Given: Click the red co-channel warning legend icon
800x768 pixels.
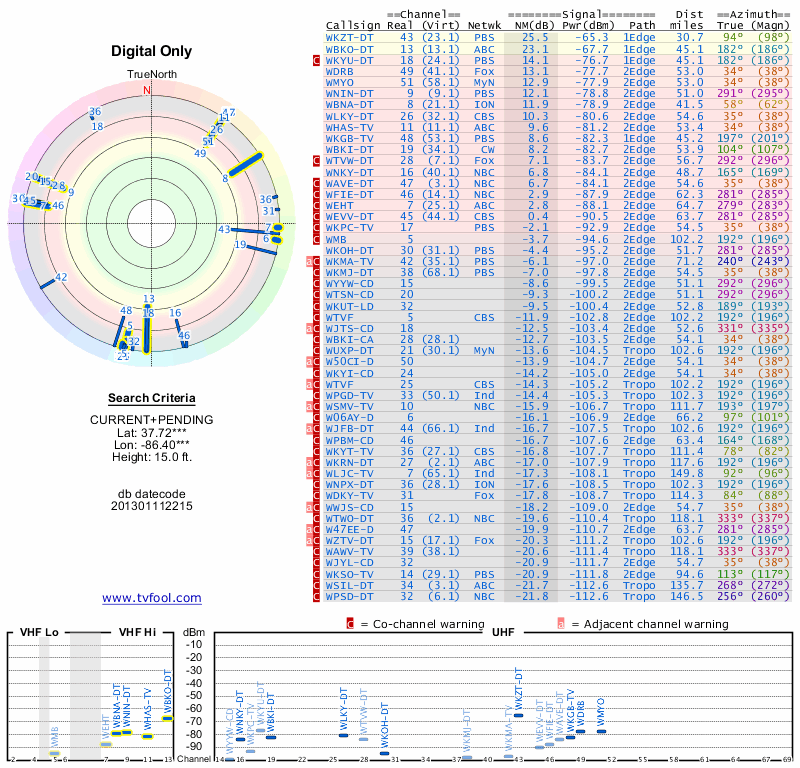Looking at the screenshot, I should point(351,624).
